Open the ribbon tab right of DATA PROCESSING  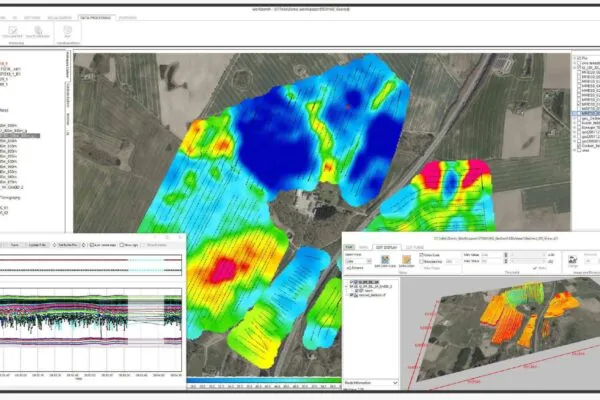[127, 18]
